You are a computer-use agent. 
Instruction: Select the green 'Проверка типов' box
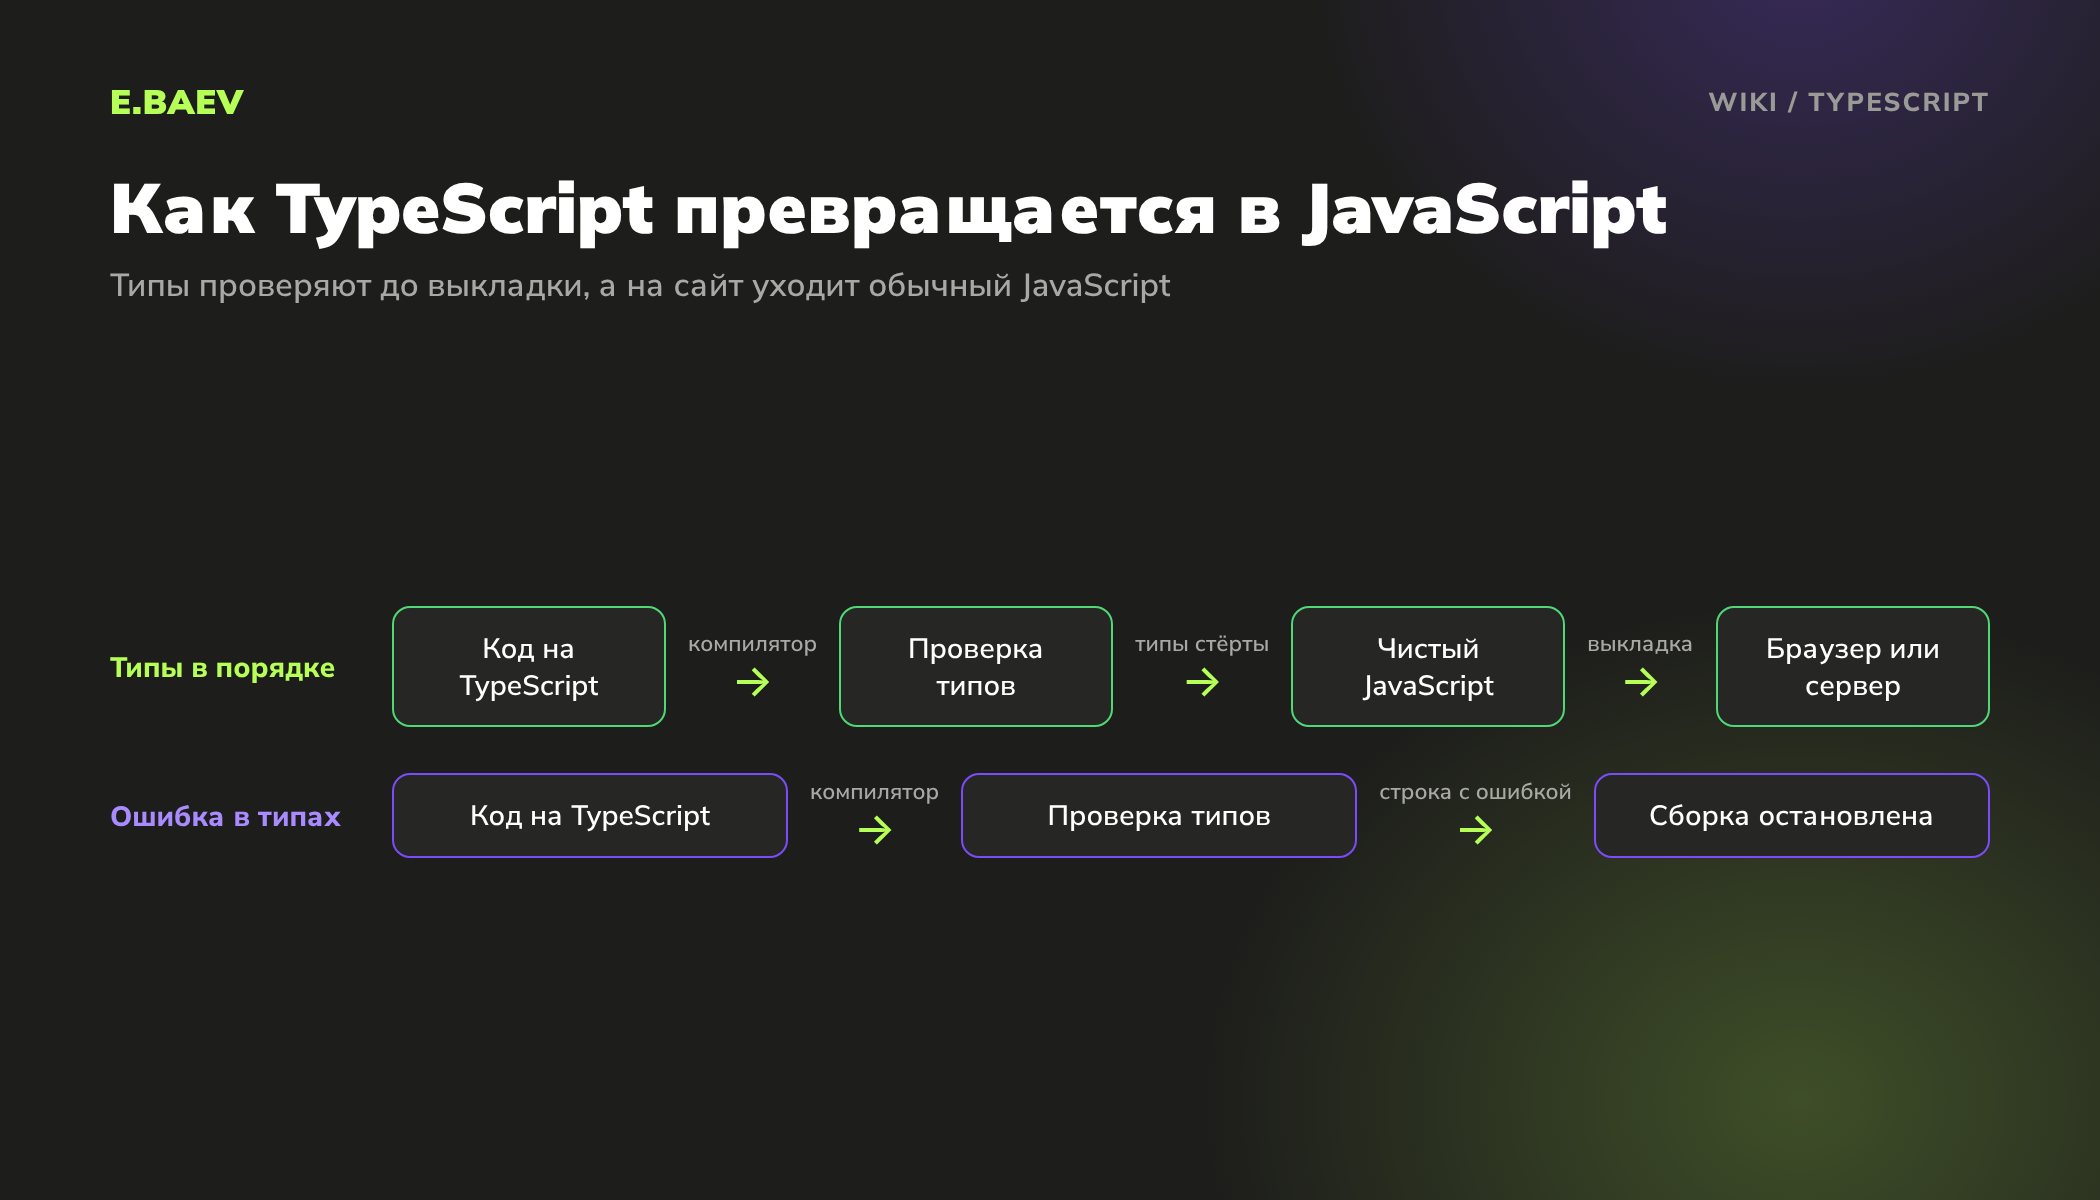pos(976,666)
